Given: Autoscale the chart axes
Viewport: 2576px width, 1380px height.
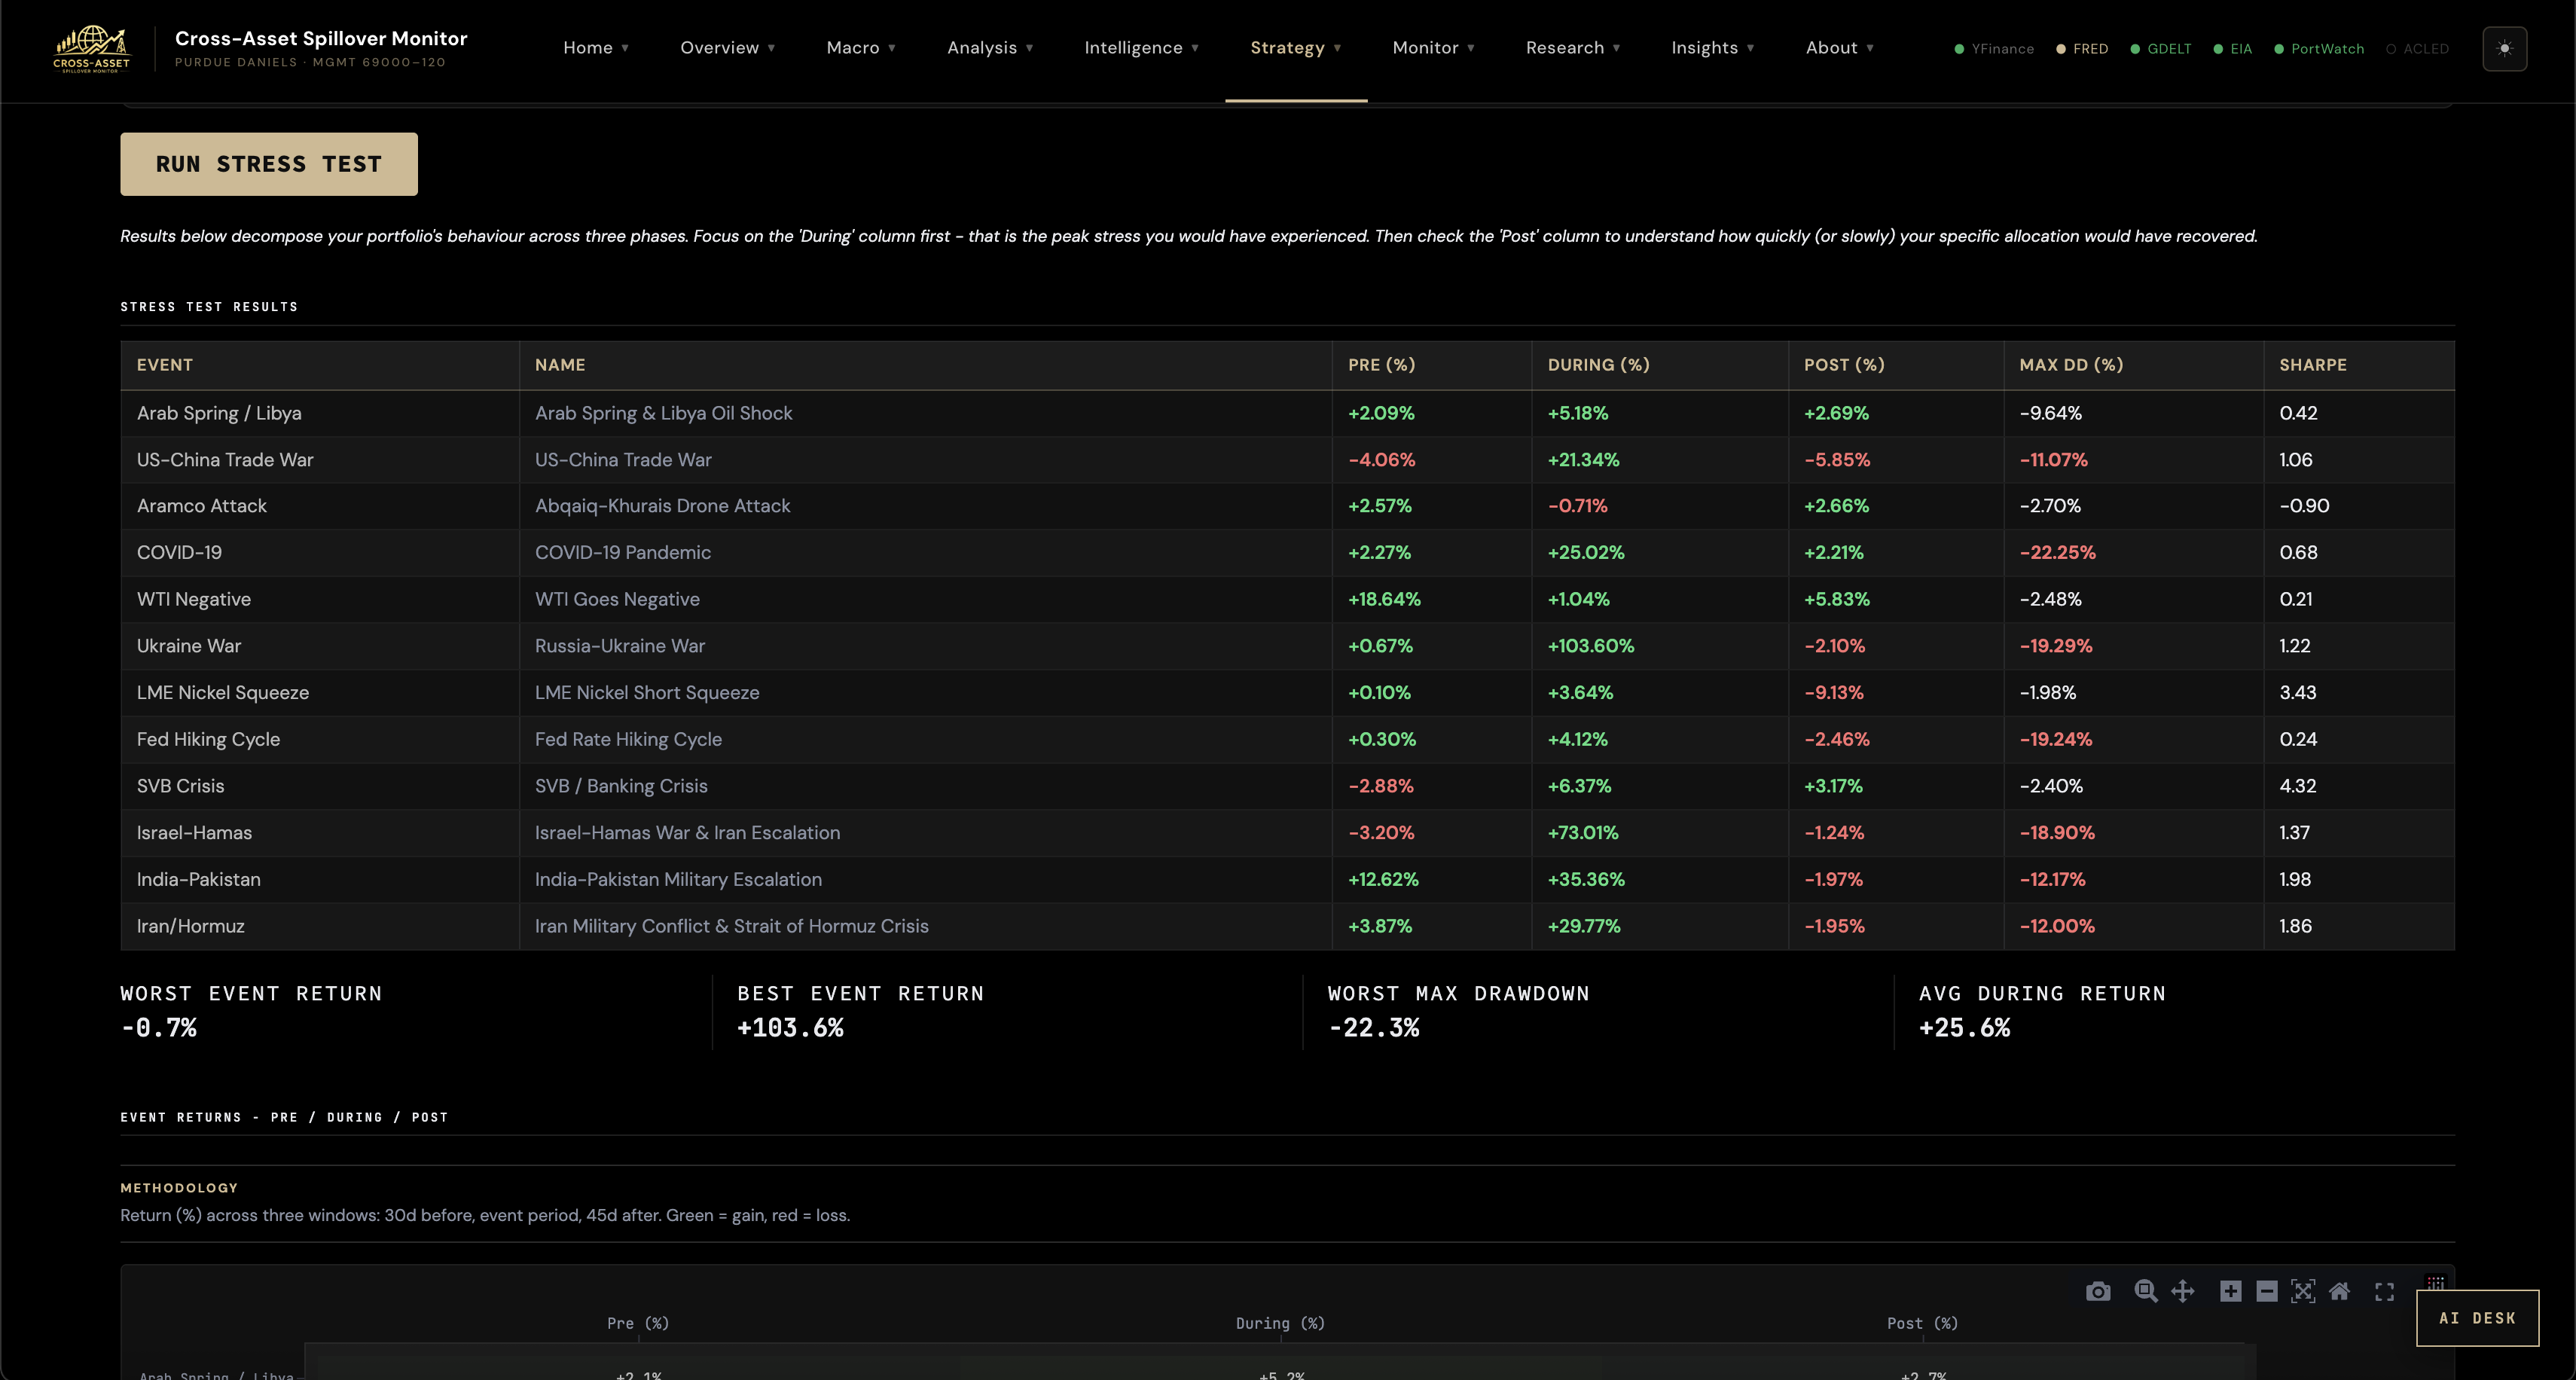Looking at the screenshot, I should [x=2303, y=1291].
